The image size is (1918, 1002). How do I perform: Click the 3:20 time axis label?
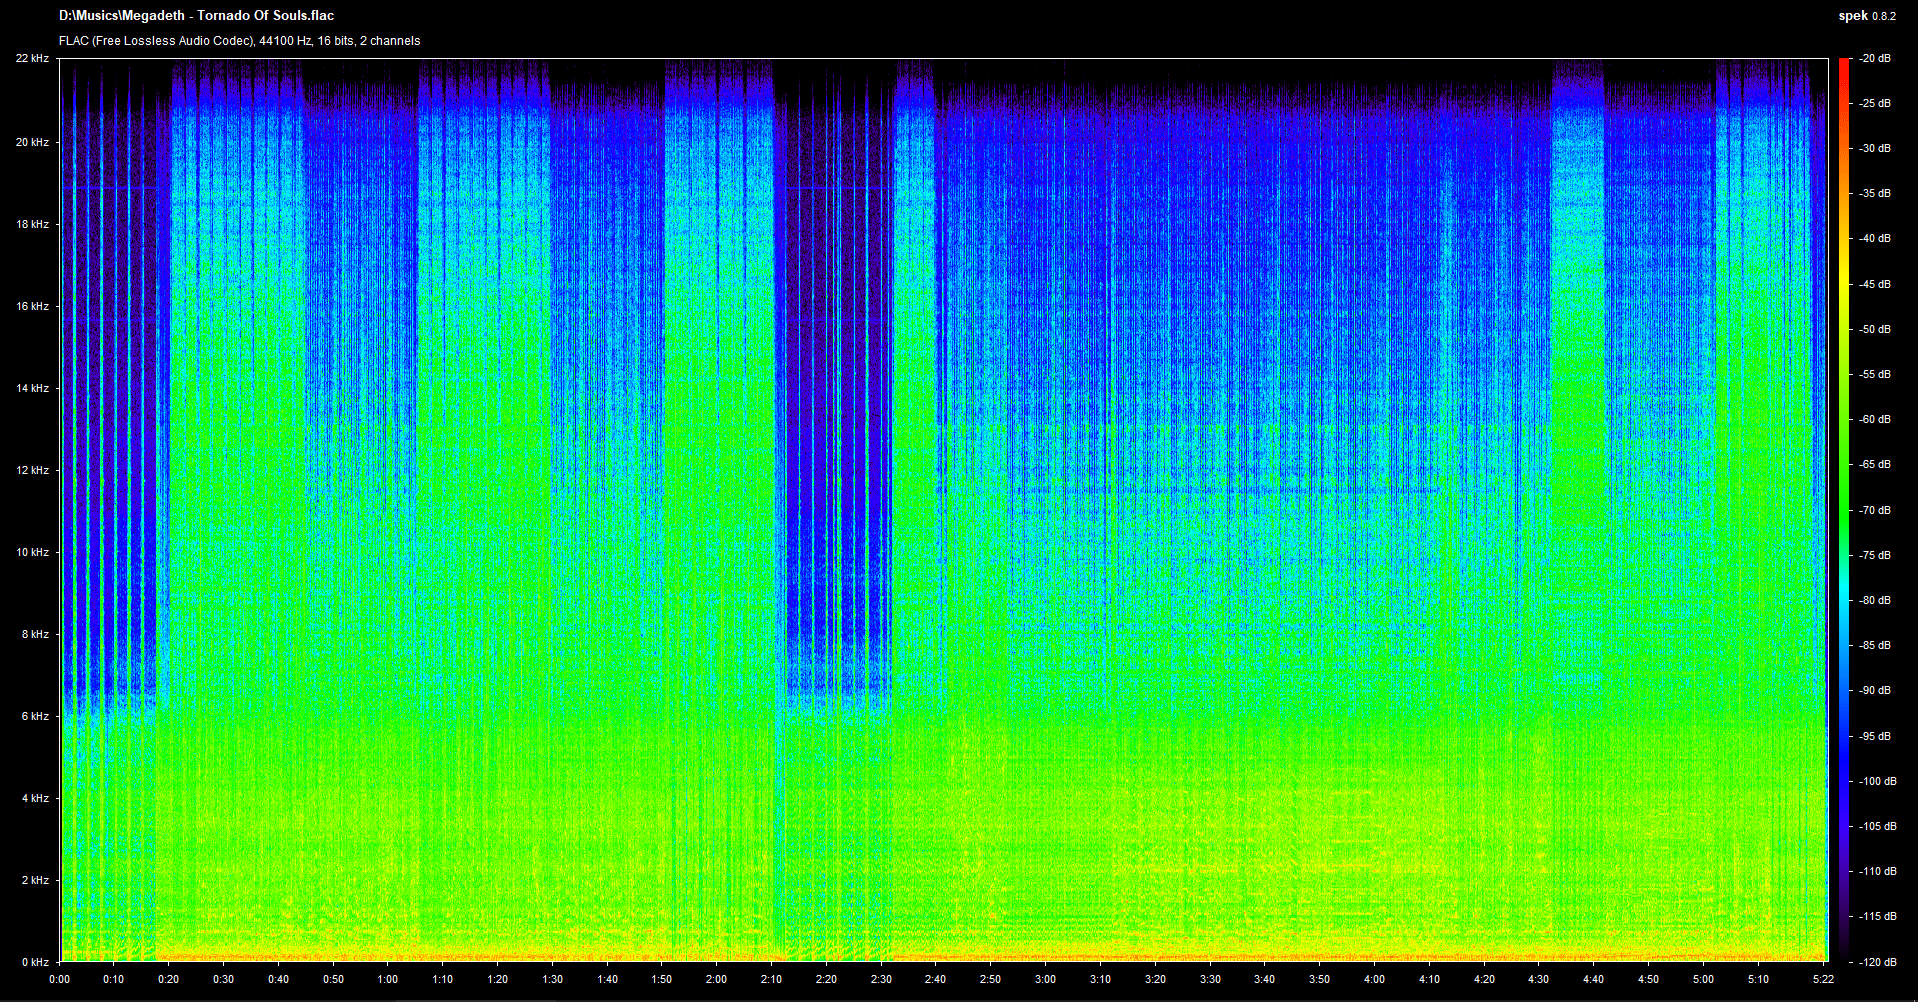click(1156, 980)
